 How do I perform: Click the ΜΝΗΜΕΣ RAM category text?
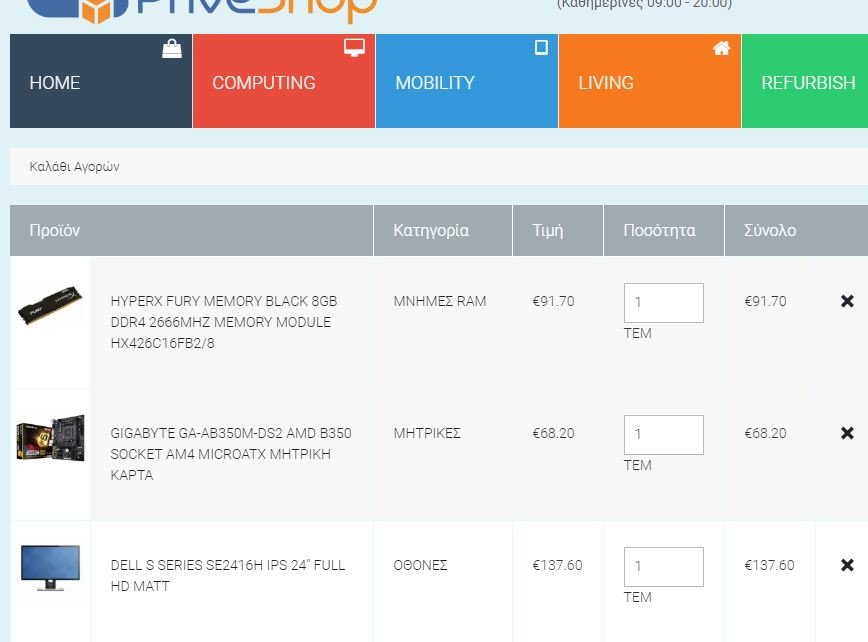click(440, 301)
